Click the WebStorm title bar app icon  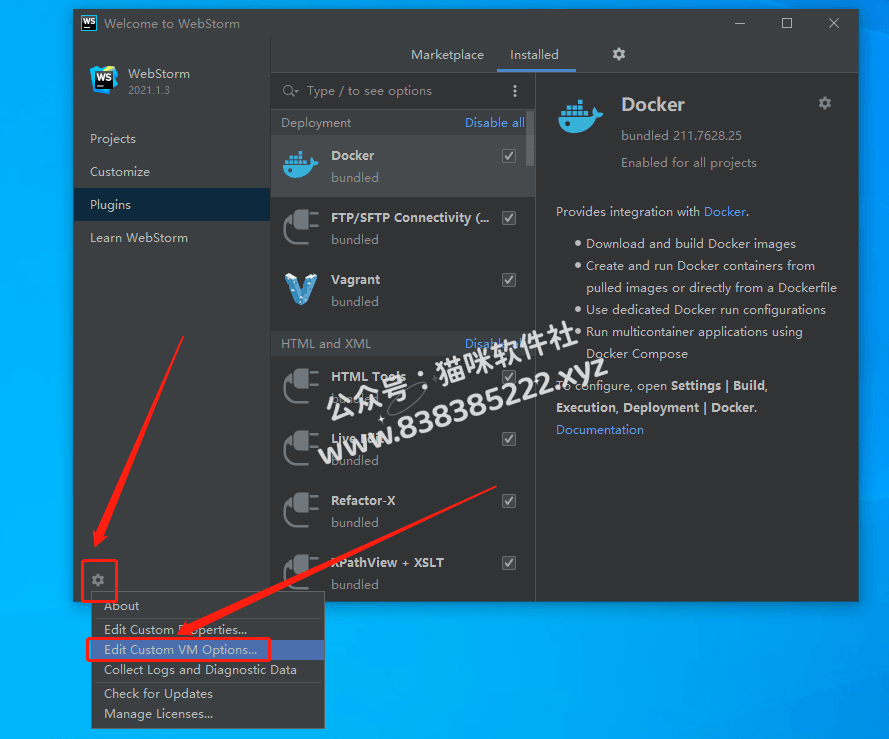[x=89, y=23]
